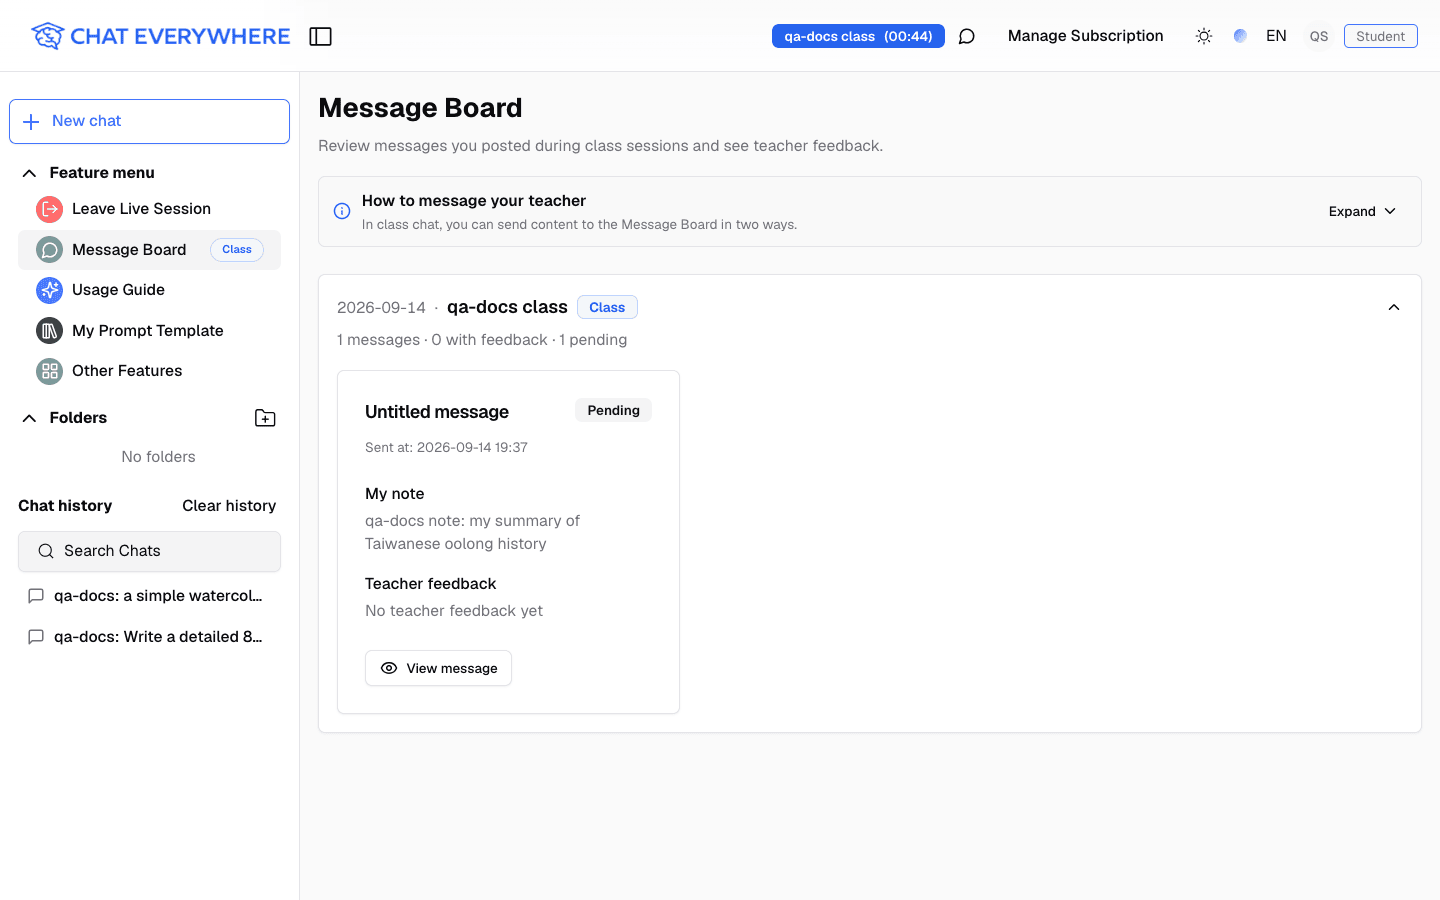Image resolution: width=1440 pixels, height=900 pixels.
Task: Open chat 'qa-docs: a simple watercol...'
Action: click(x=149, y=596)
